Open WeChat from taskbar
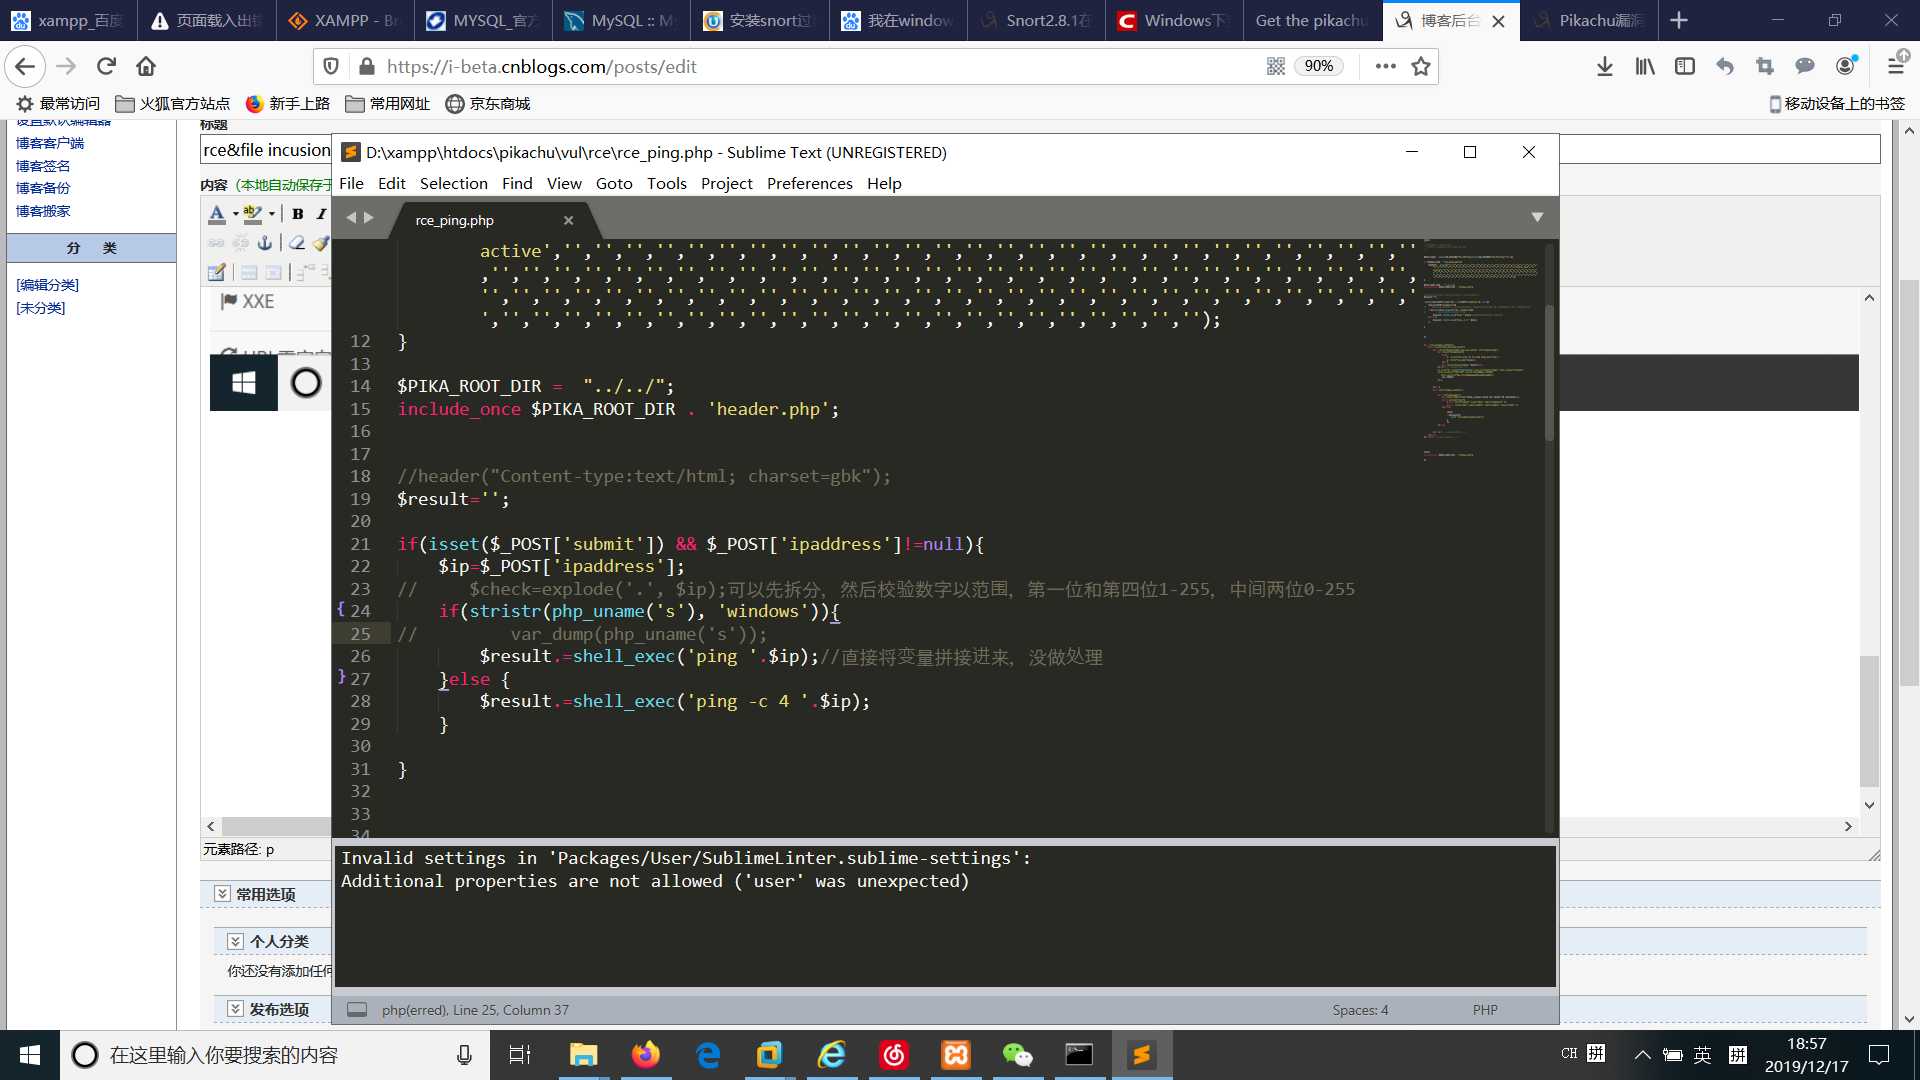This screenshot has height=1080, width=1920. click(1017, 1055)
